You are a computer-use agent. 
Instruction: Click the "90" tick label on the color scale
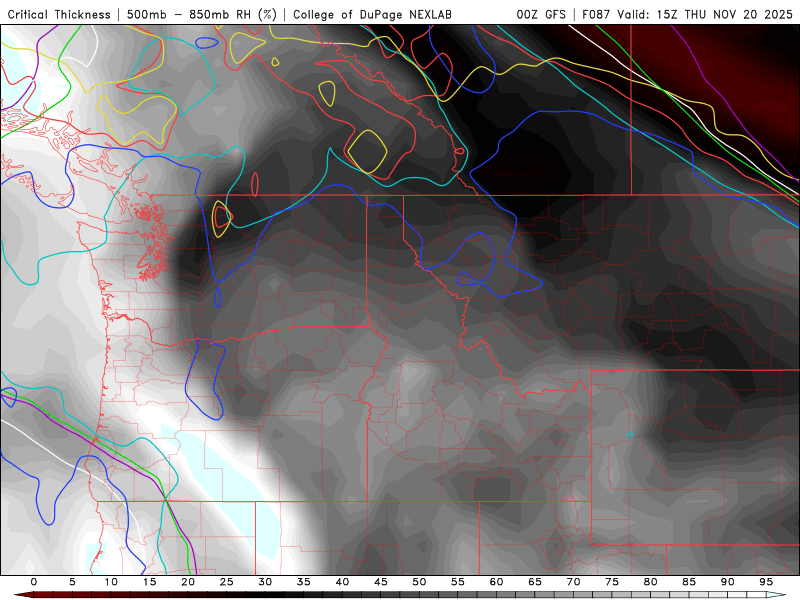tap(727, 582)
